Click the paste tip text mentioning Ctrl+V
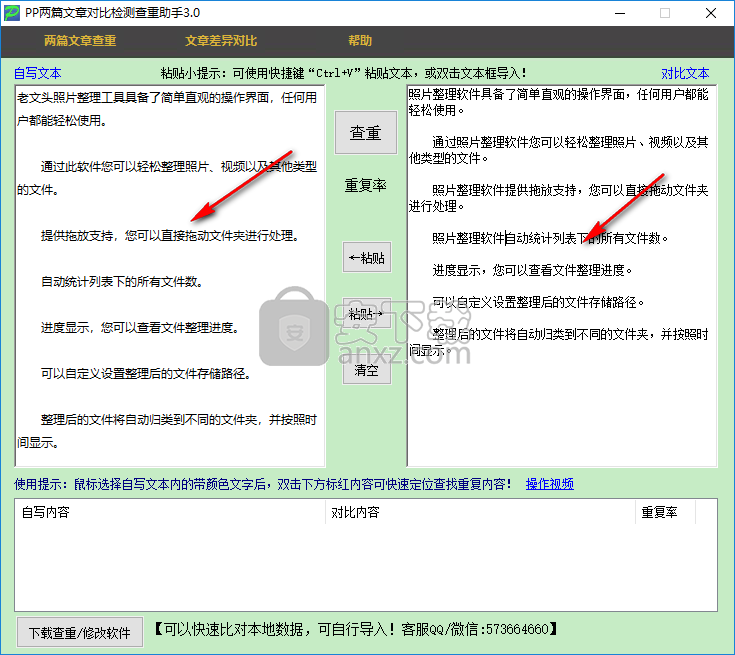 (x=344, y=73)
